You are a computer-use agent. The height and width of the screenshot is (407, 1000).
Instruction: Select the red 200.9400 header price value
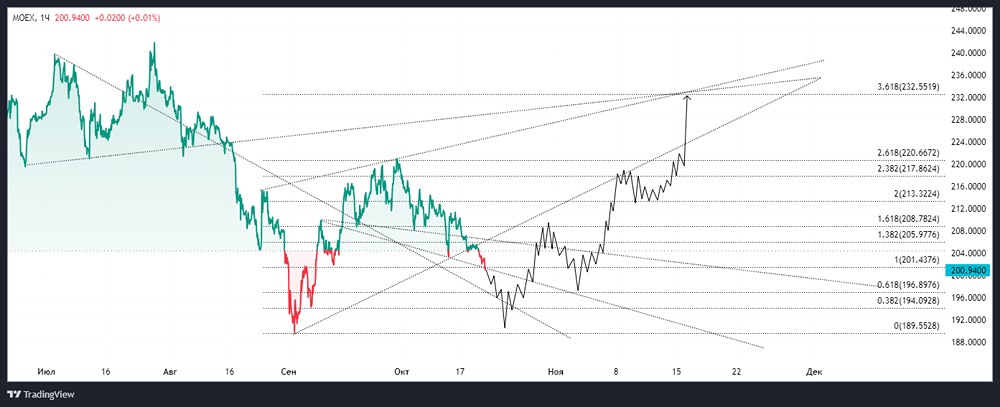[72, 18]
